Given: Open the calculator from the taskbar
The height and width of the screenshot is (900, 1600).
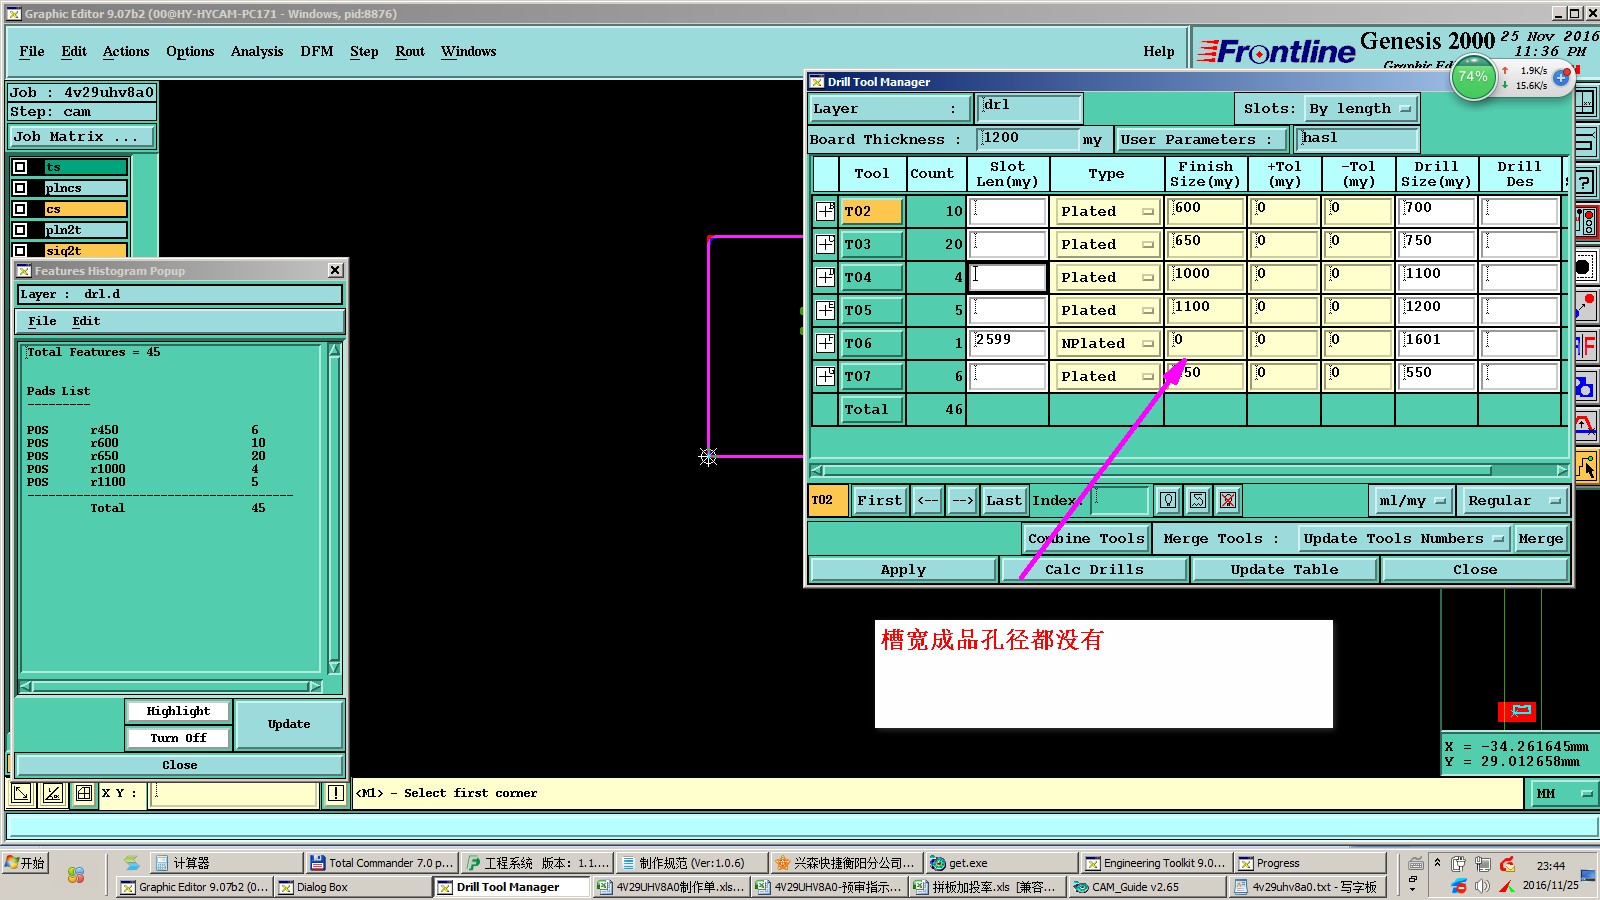Looking at the screenshot, I should coord(228,863).
